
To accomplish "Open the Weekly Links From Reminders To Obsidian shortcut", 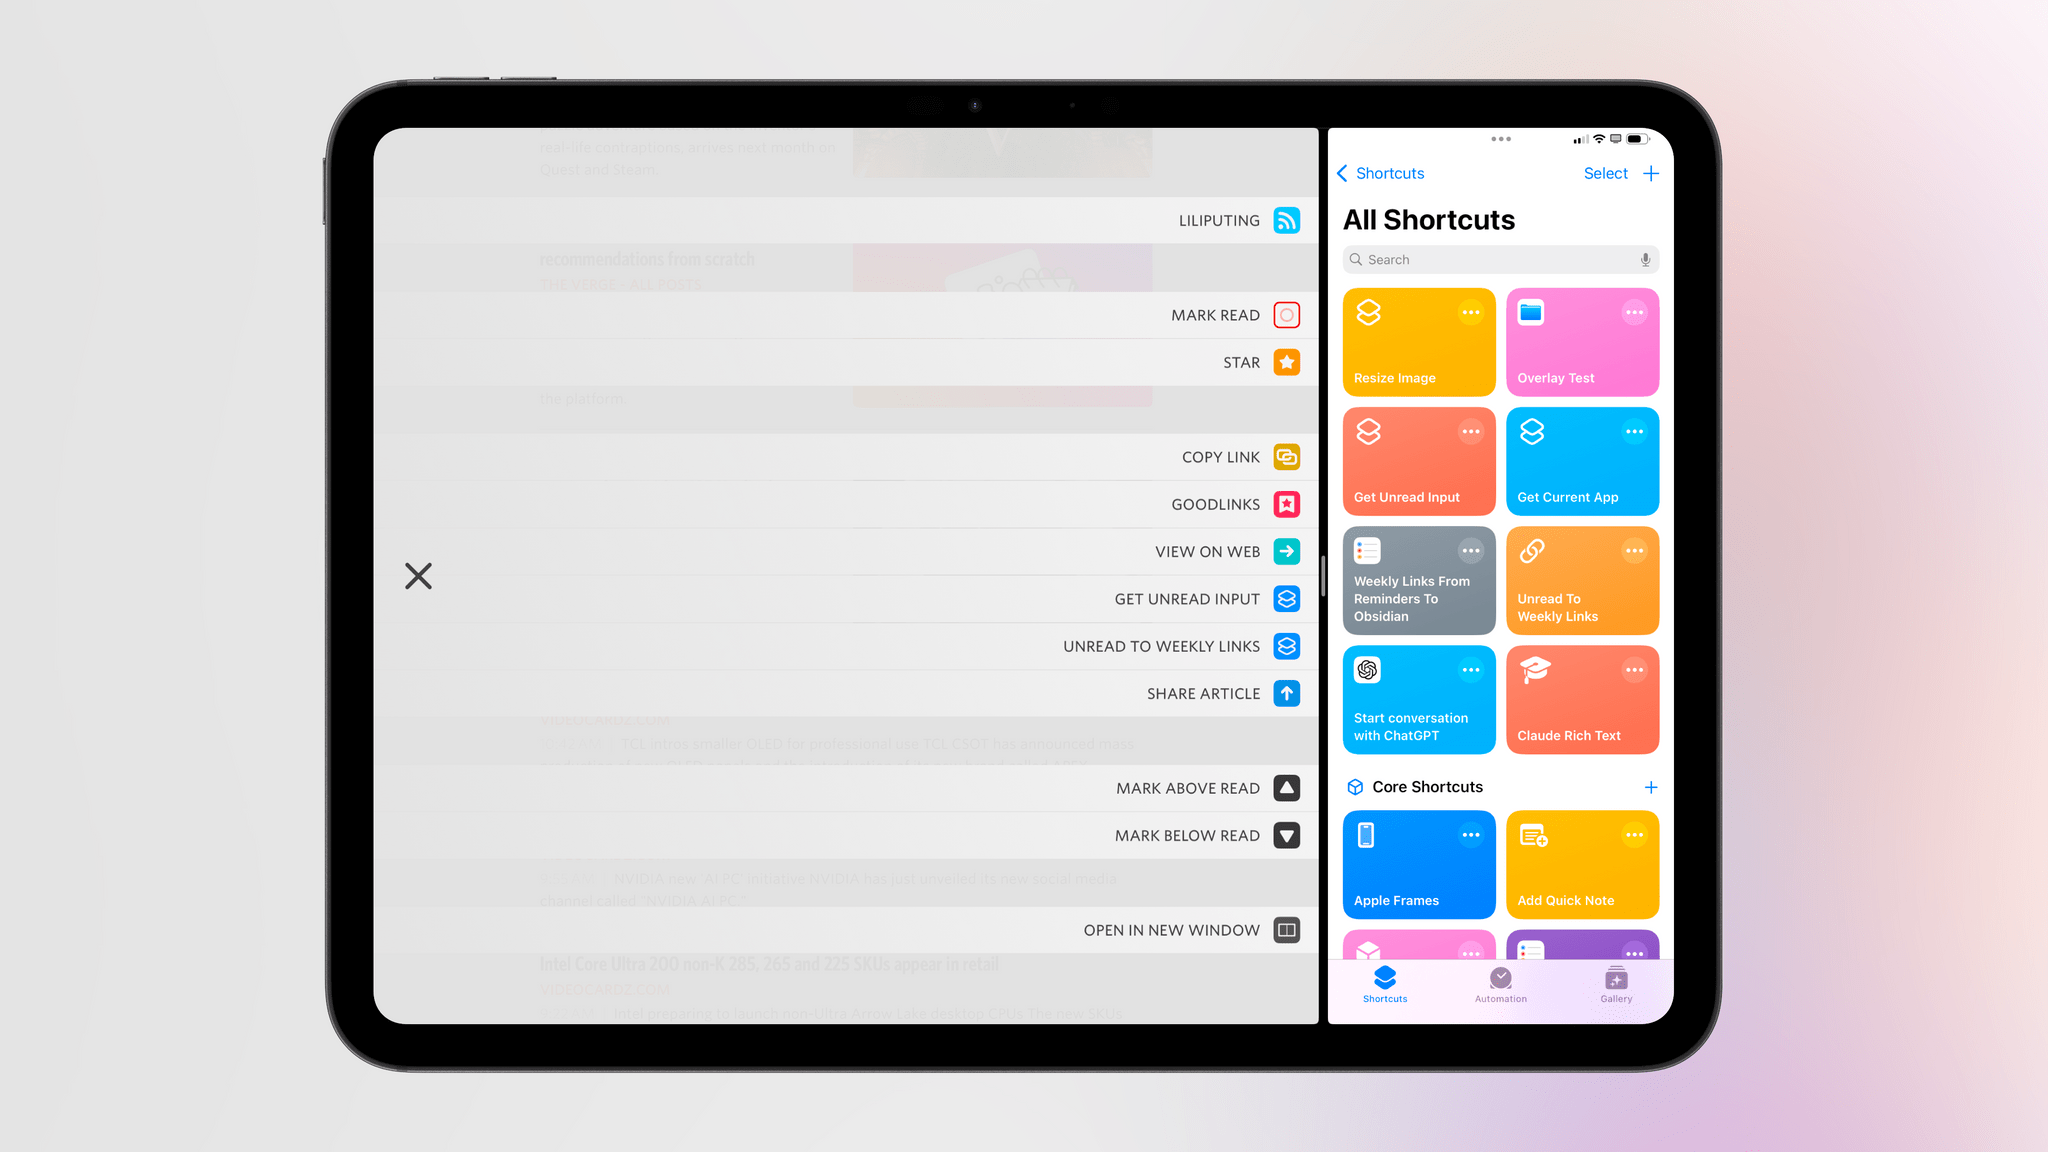I will pyautogui.click(x=1418, y=581).
